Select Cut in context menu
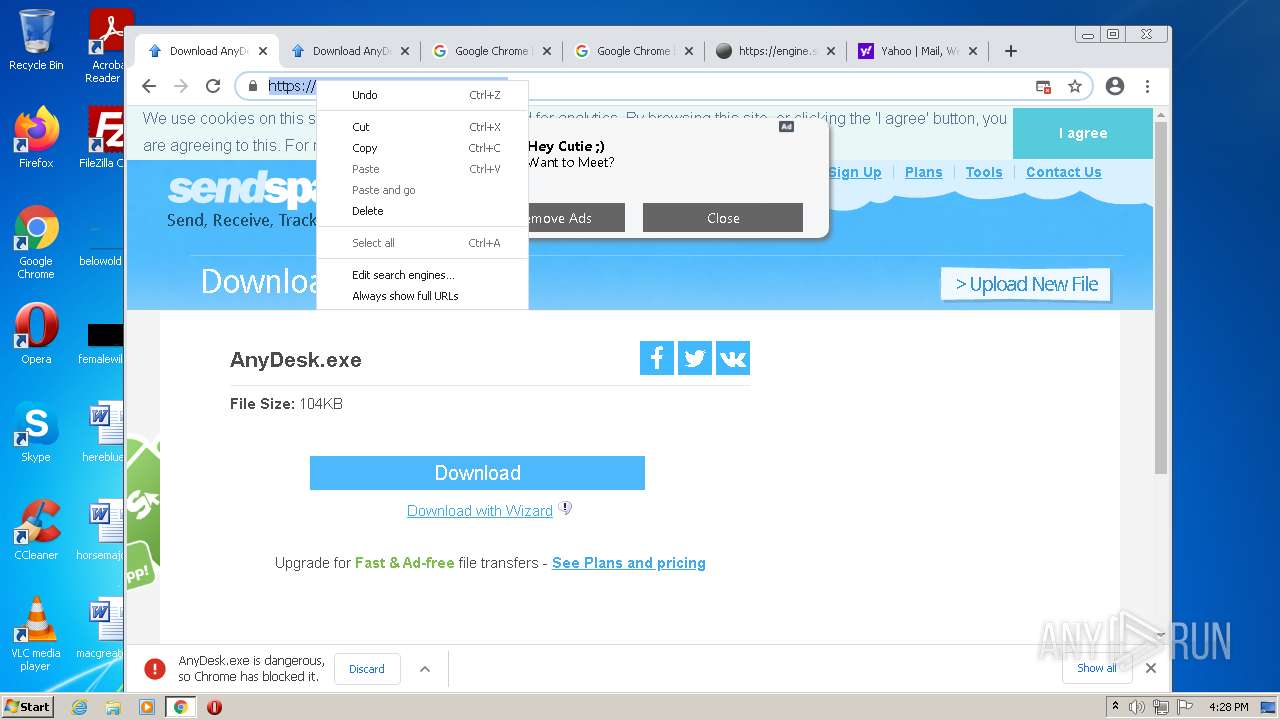Screen dimensions: 1280x720 click(x=422, y=127)
